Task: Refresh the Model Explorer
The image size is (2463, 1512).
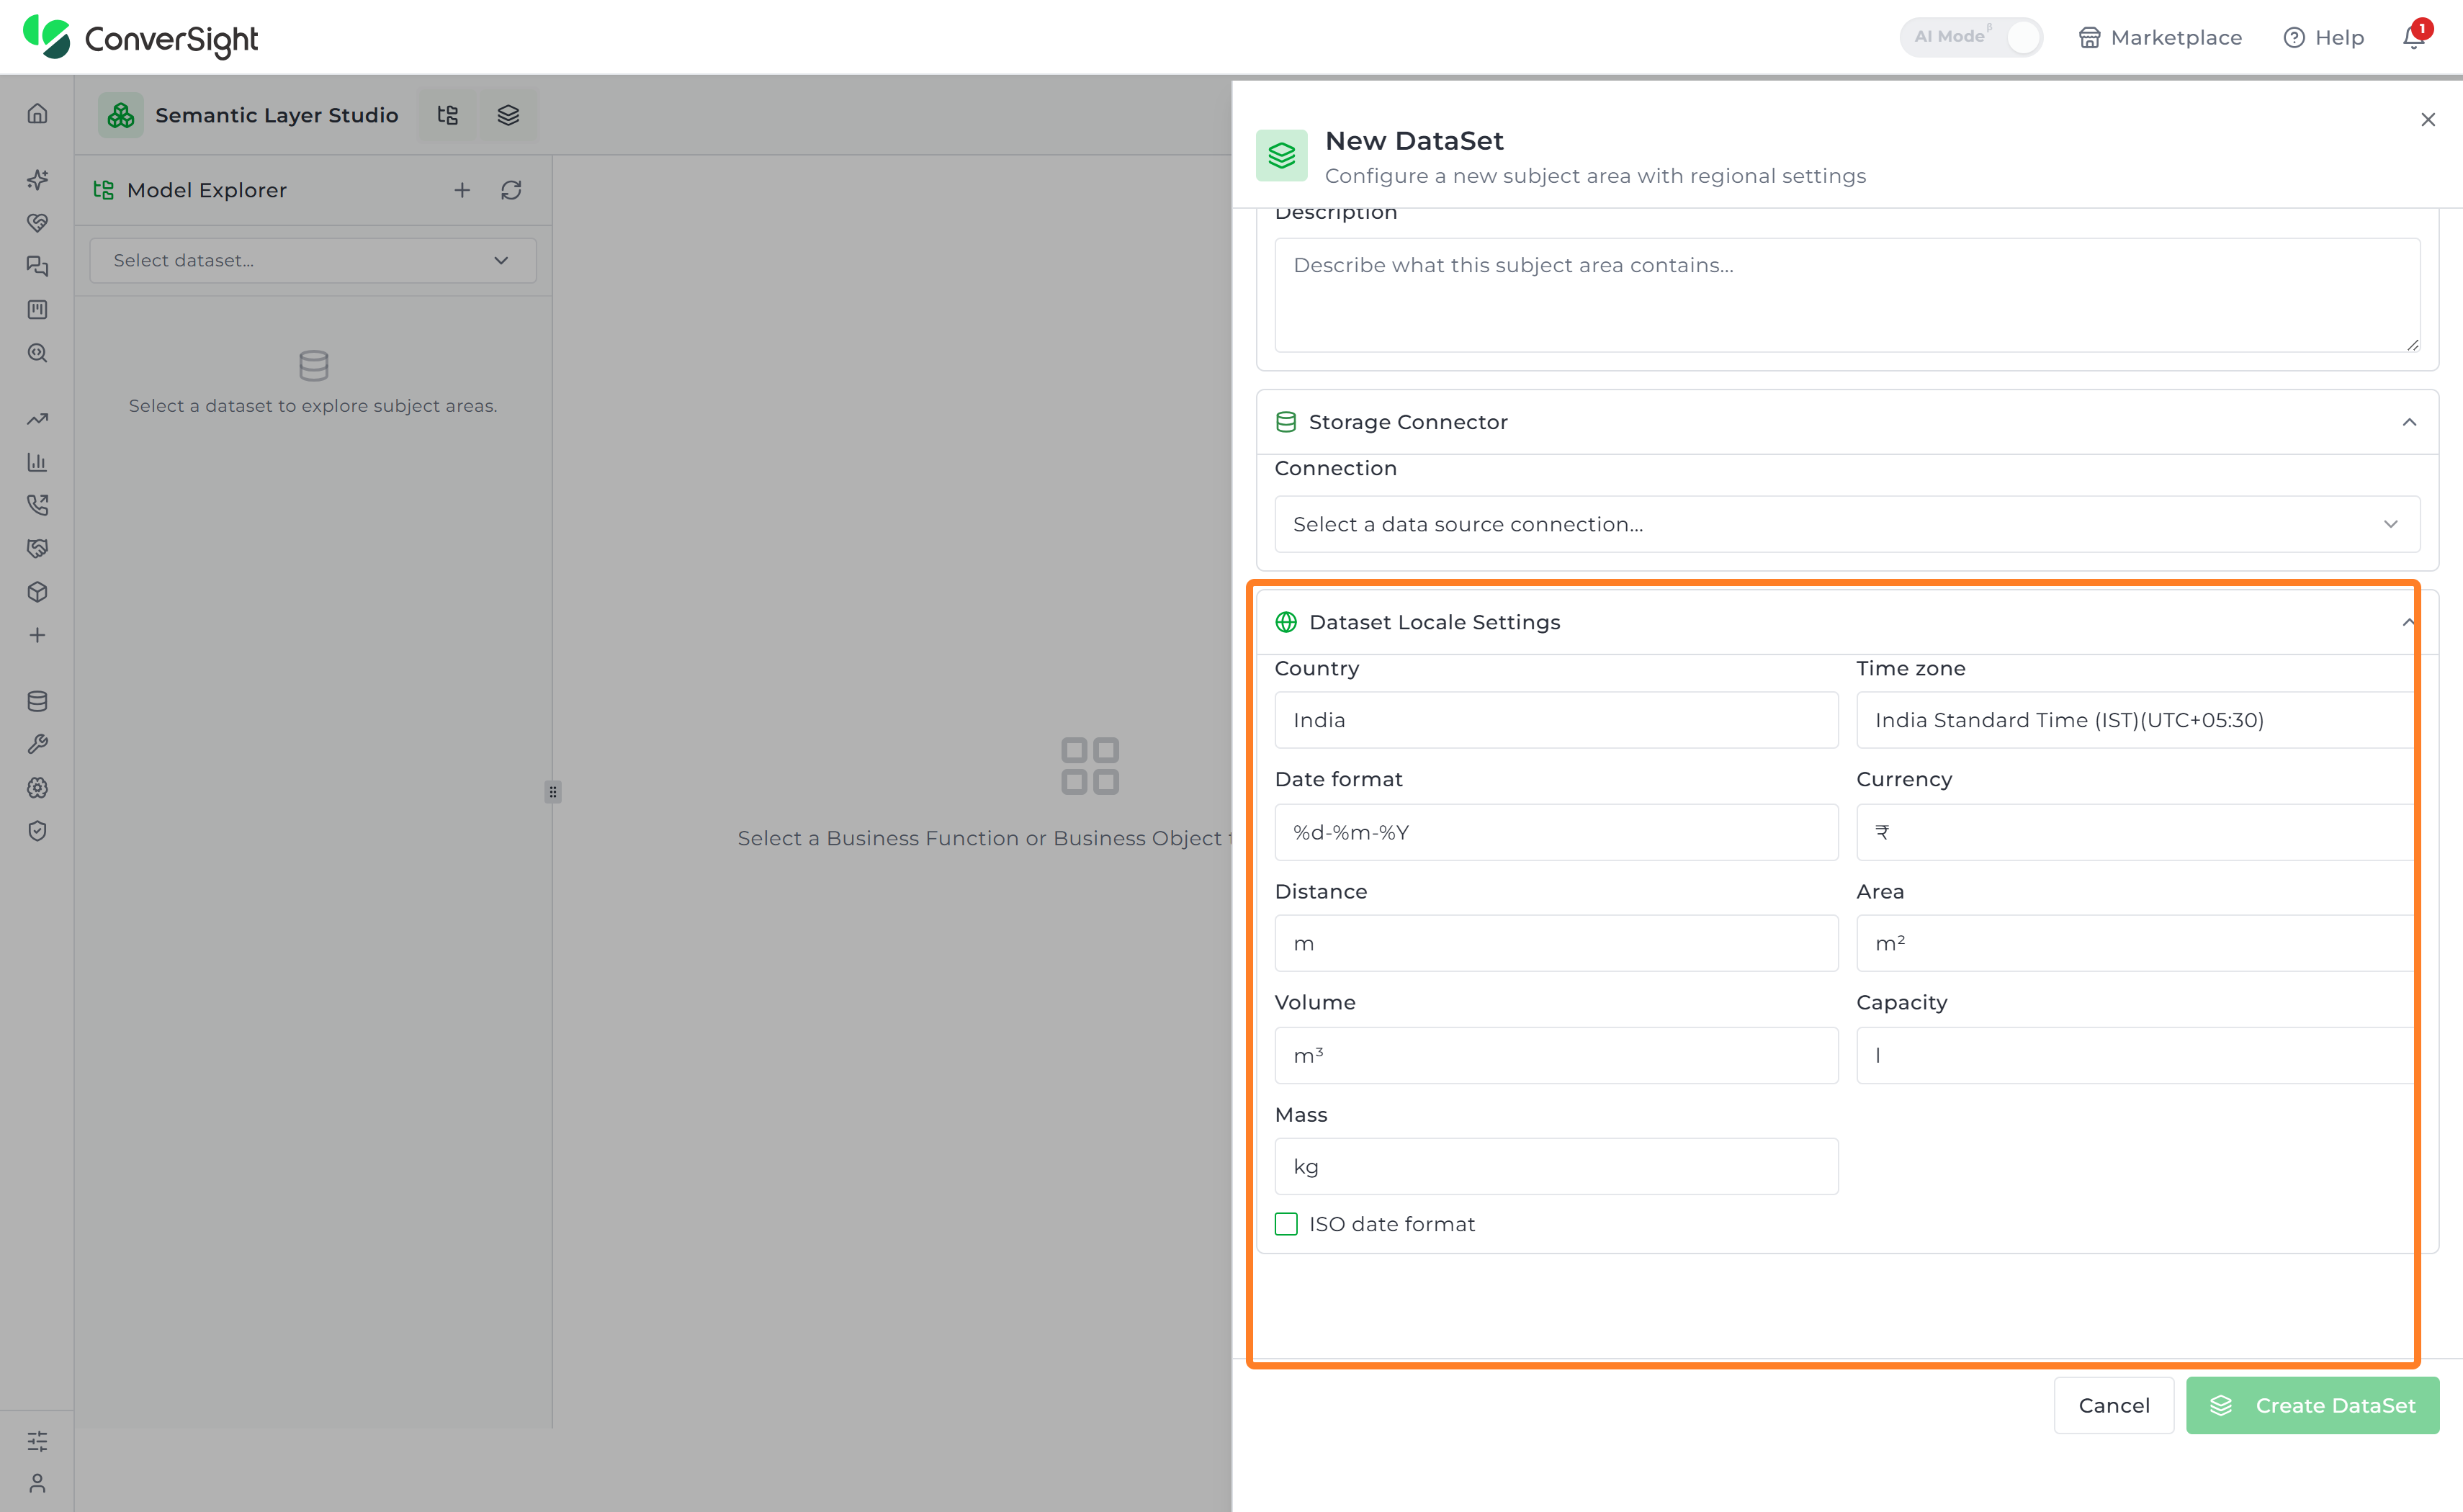Action: pyautogui.click(x=511, y=190)
